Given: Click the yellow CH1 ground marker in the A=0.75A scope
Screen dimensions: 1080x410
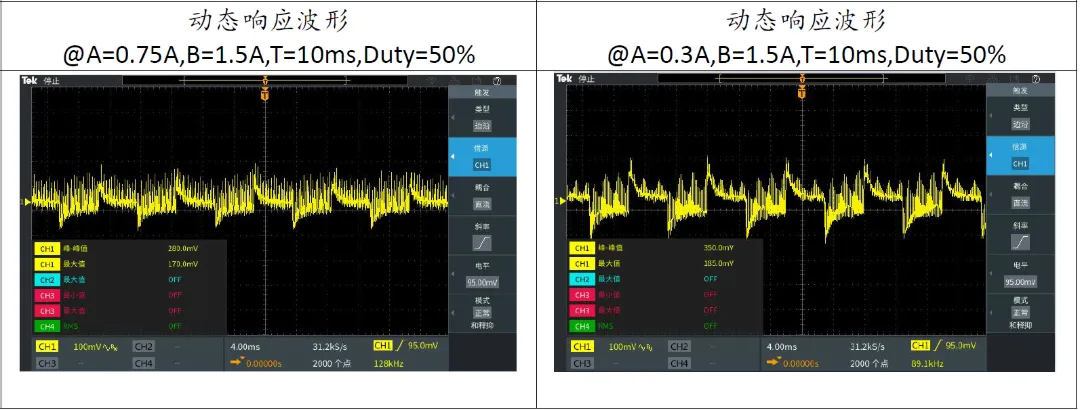Looking at the screenshot, I should coord(28,202).
